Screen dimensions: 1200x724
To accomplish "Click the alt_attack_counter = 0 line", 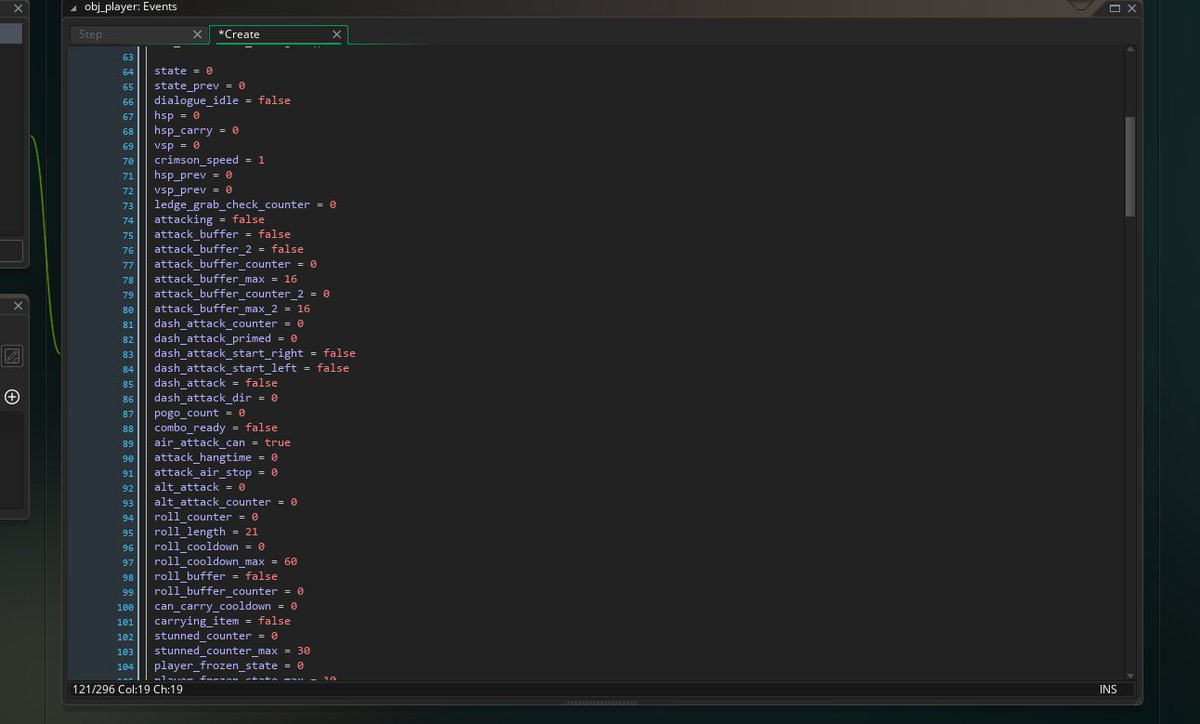I will tap(225, 502).
